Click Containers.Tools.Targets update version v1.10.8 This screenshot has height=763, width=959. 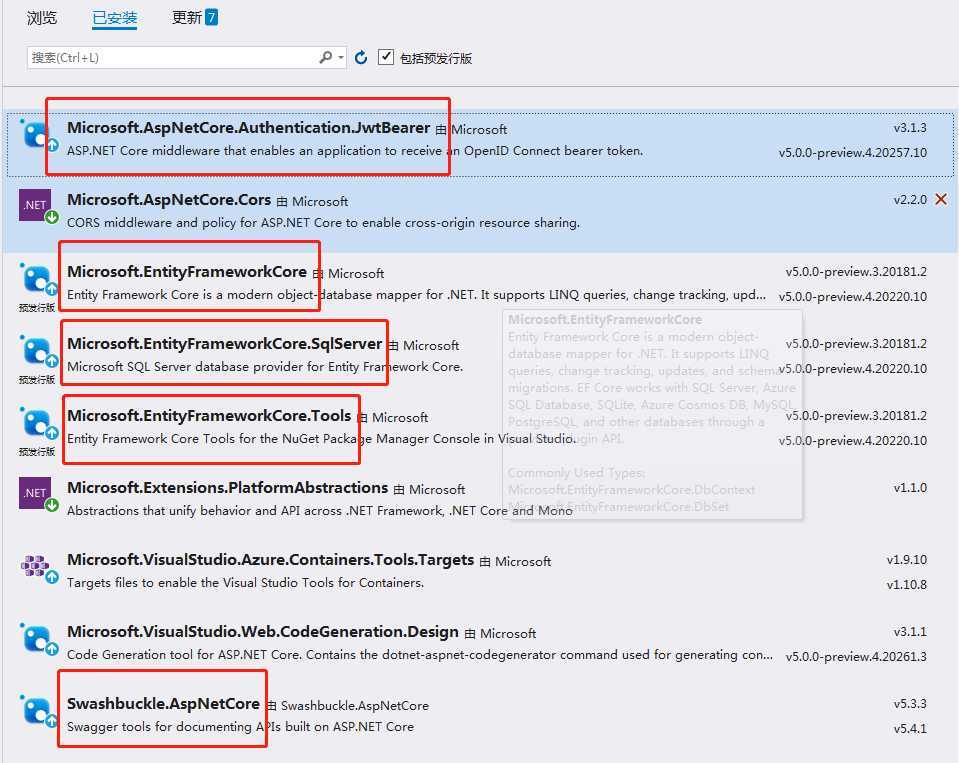pyautogui.click(x=906, y=585)
